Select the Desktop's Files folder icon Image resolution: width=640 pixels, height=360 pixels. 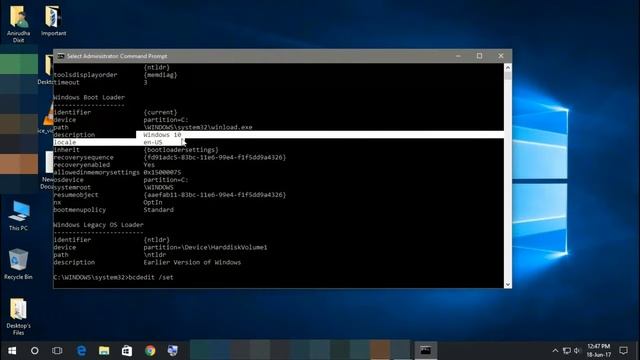coord(18,317)
